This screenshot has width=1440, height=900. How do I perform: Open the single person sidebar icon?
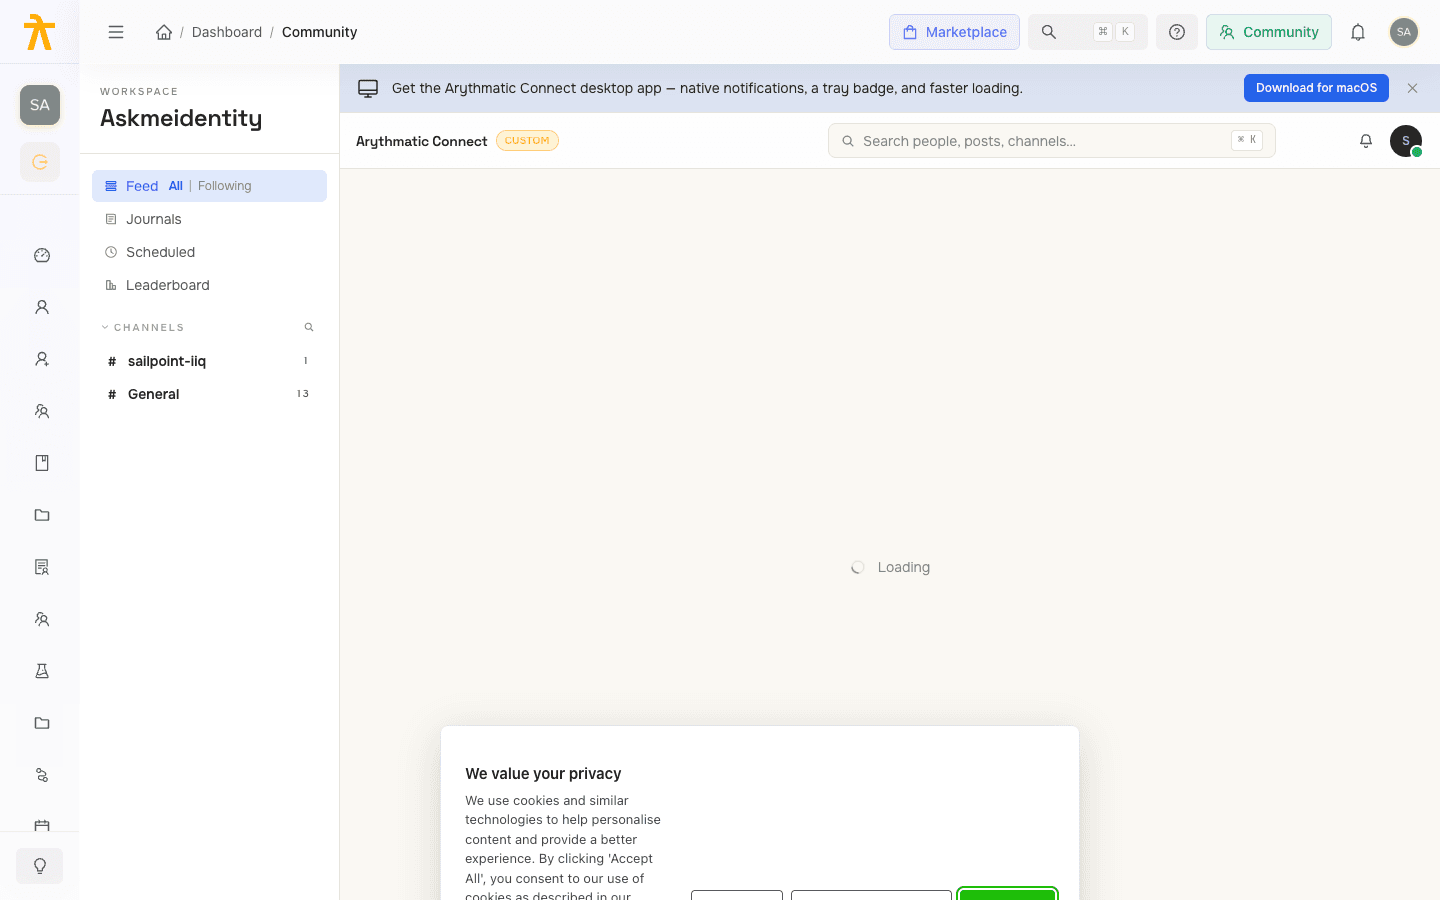coord(42,307)
